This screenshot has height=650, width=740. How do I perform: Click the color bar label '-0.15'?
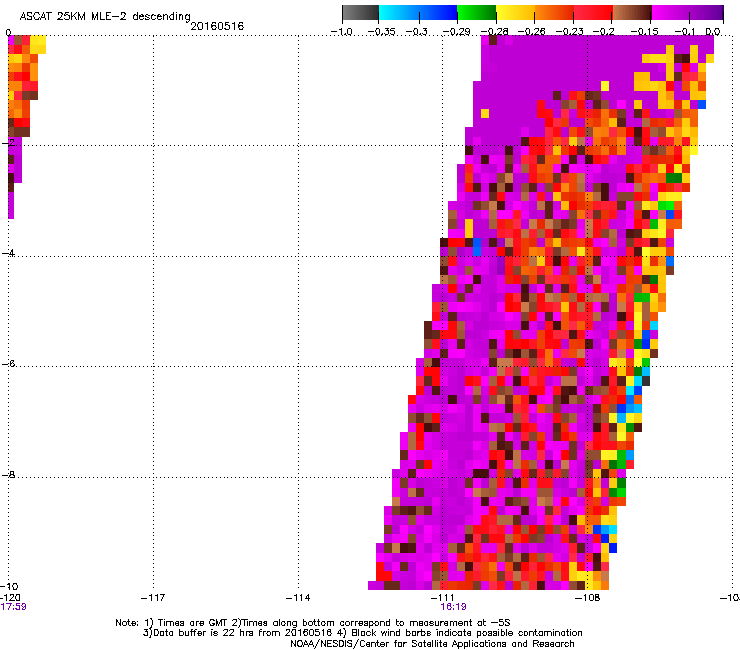click(x=645, y=32)
